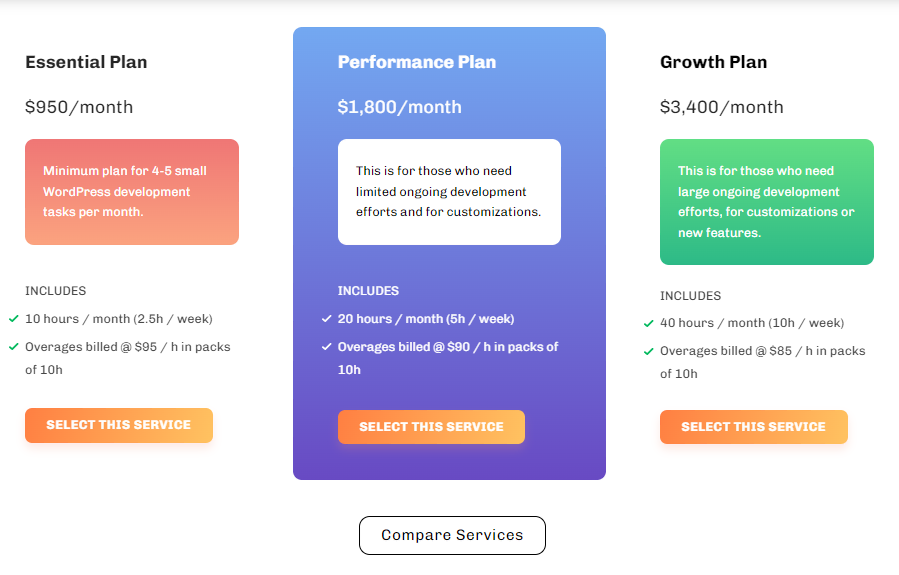Click the red Essential Plan description box
Viewport: 899px width, 575px height.
point(132,192)
